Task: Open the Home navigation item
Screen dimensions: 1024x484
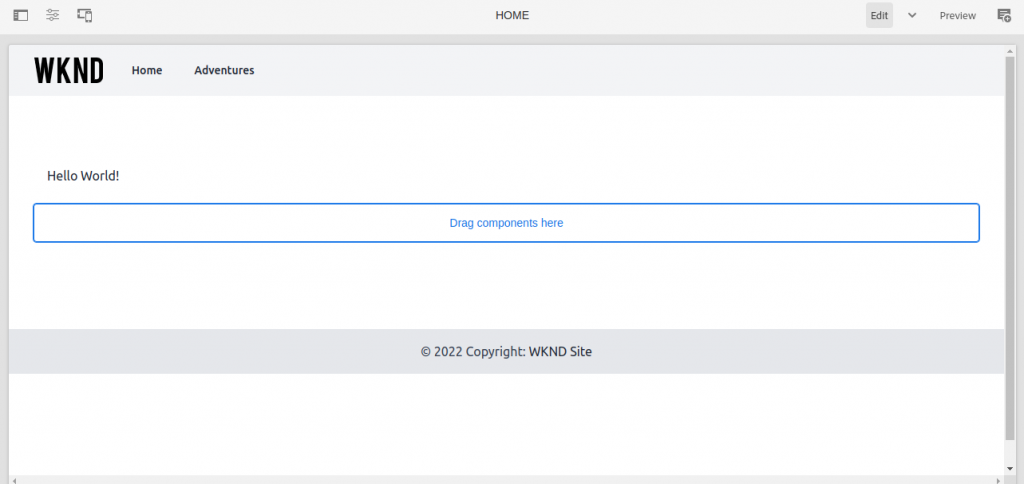Action: coord(147,71)
